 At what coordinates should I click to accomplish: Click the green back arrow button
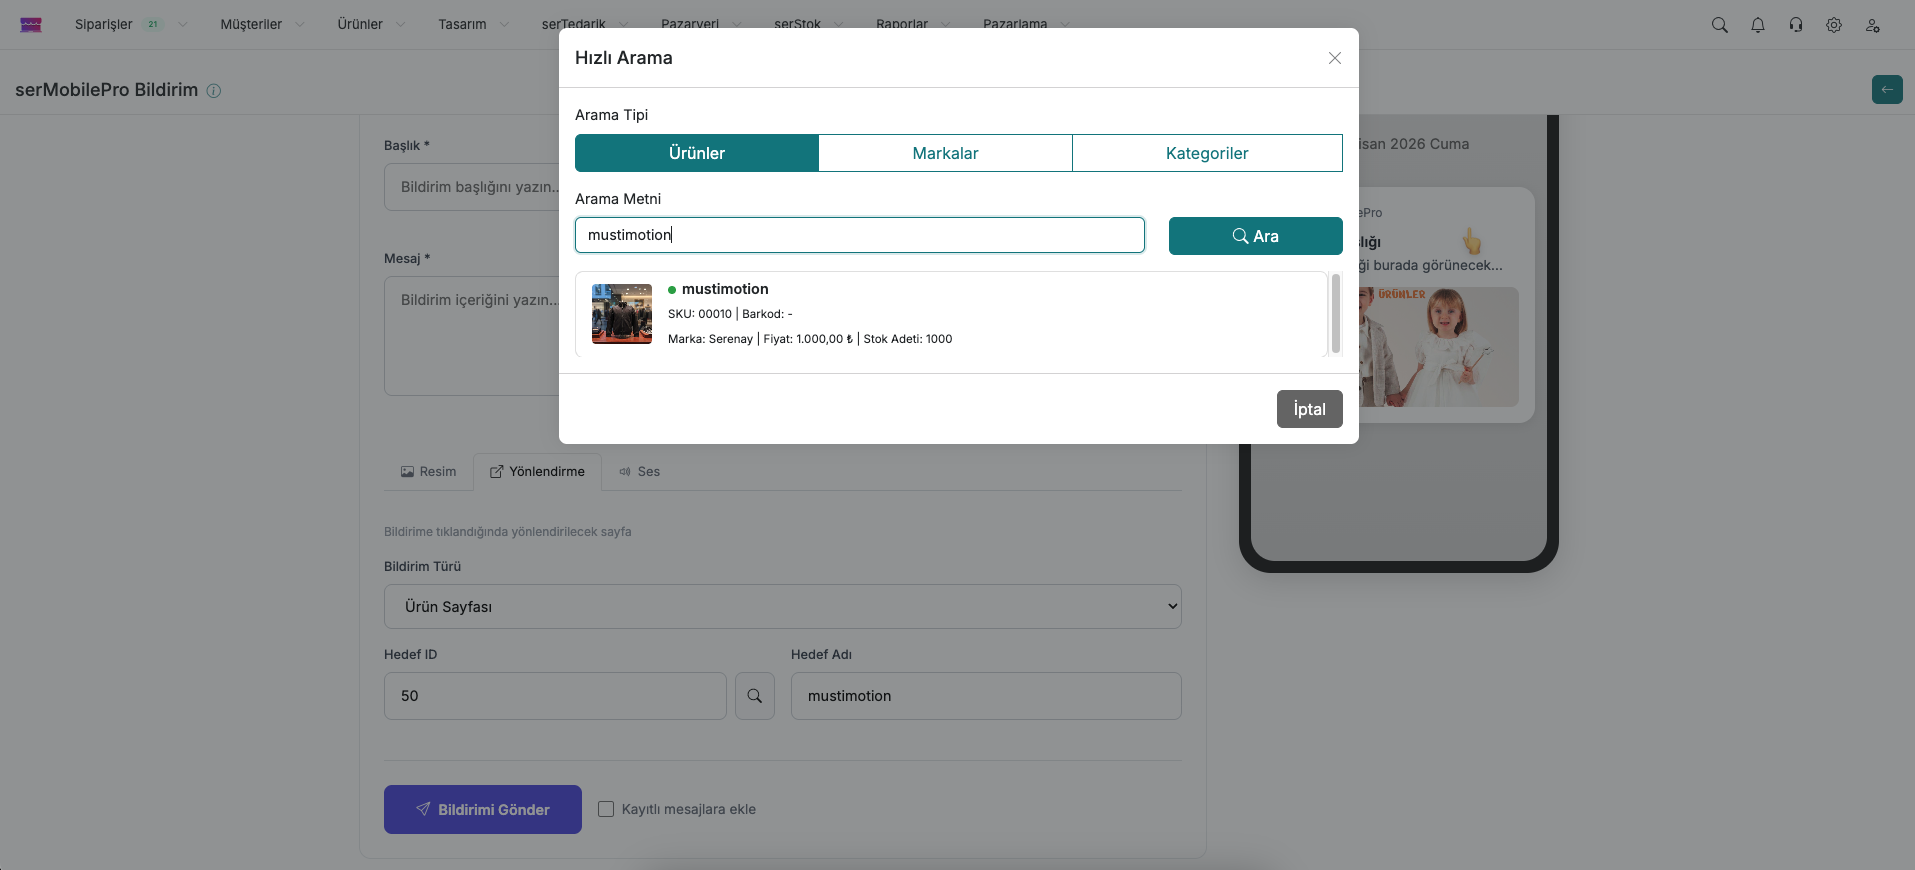click(1886, 89)
